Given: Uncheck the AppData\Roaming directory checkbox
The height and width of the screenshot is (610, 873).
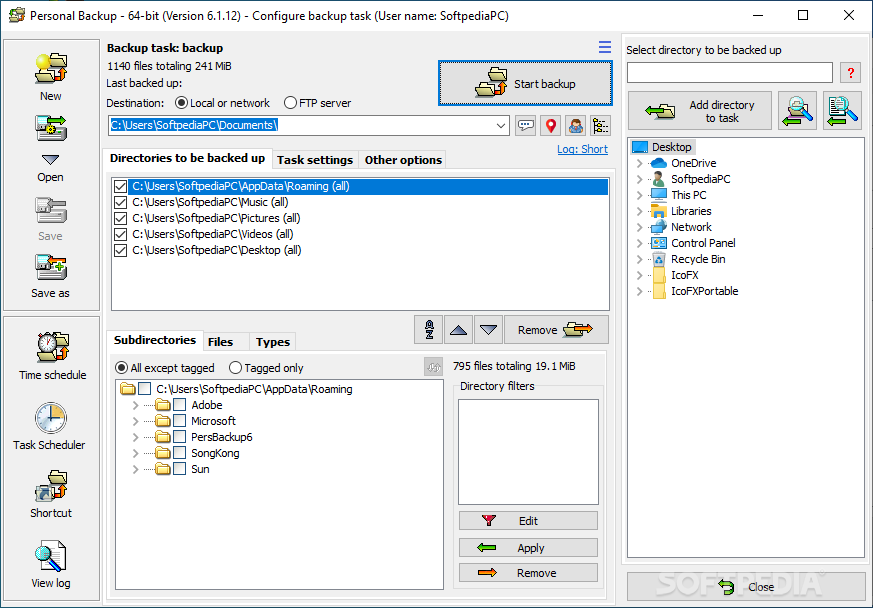Looking at the screenshot, I should (120, 186).
